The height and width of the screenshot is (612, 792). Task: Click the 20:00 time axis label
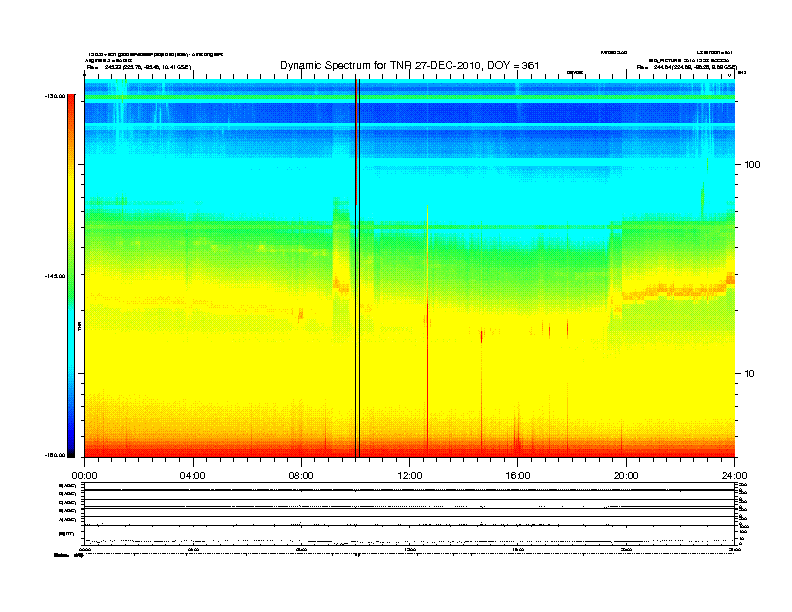[x=626, y=476]
